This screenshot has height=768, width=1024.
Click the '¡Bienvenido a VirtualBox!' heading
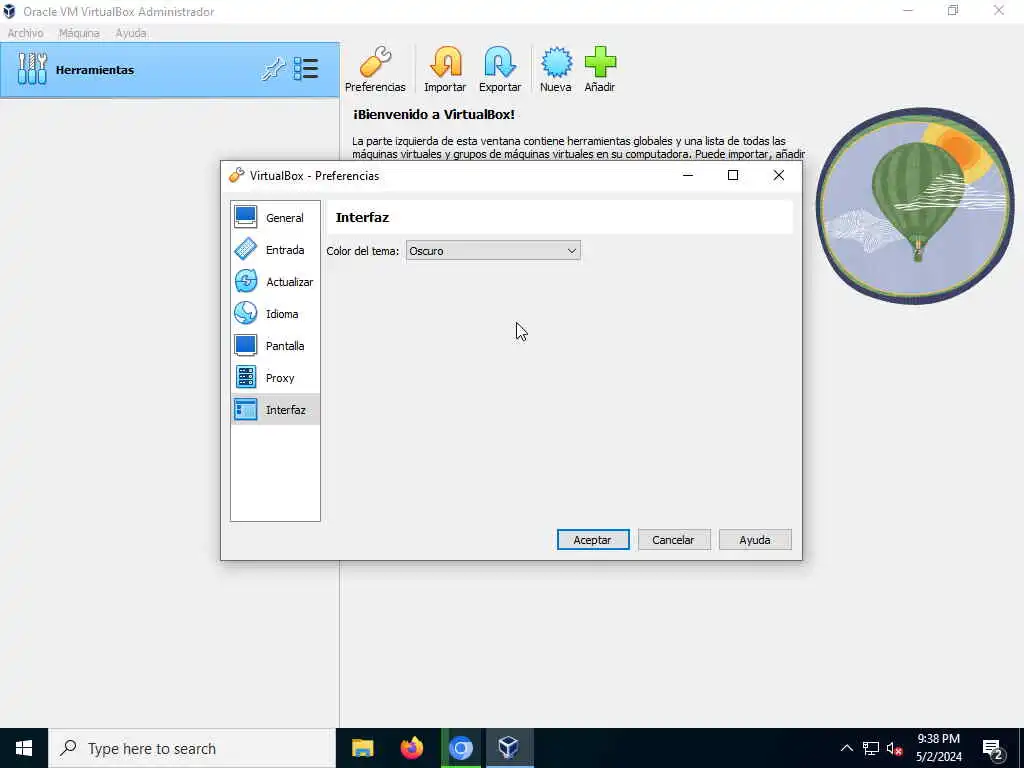pyautogui.click(x=434, y=114)
